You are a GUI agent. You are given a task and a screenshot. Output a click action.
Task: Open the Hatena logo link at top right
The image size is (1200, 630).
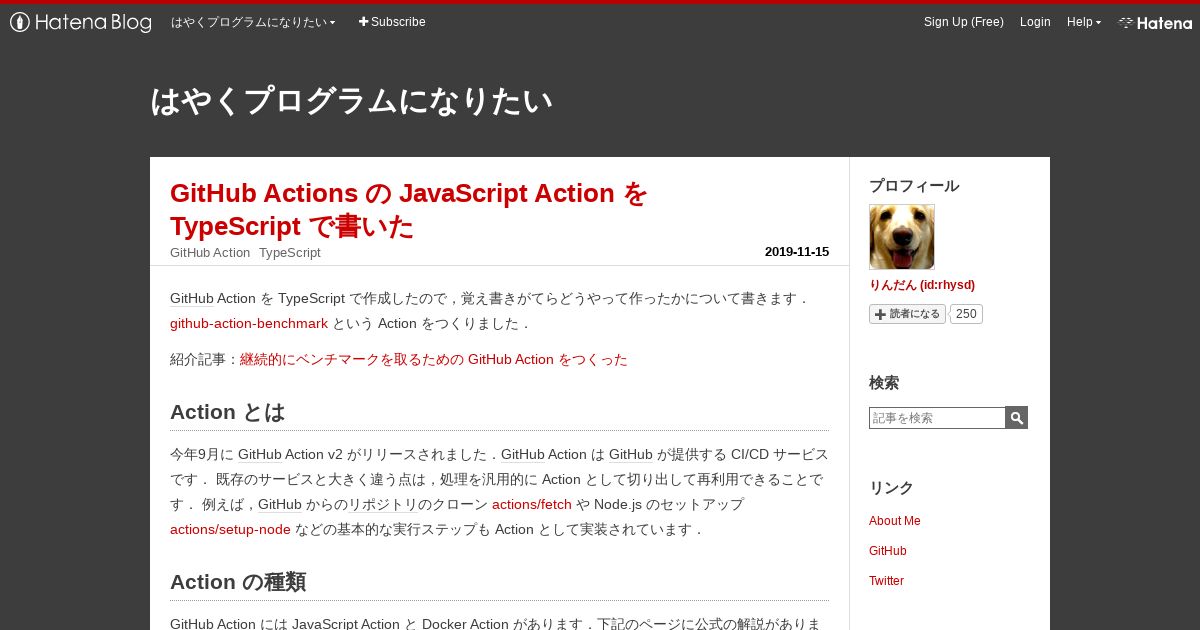pyautogui.click(x=1155, y=22)
